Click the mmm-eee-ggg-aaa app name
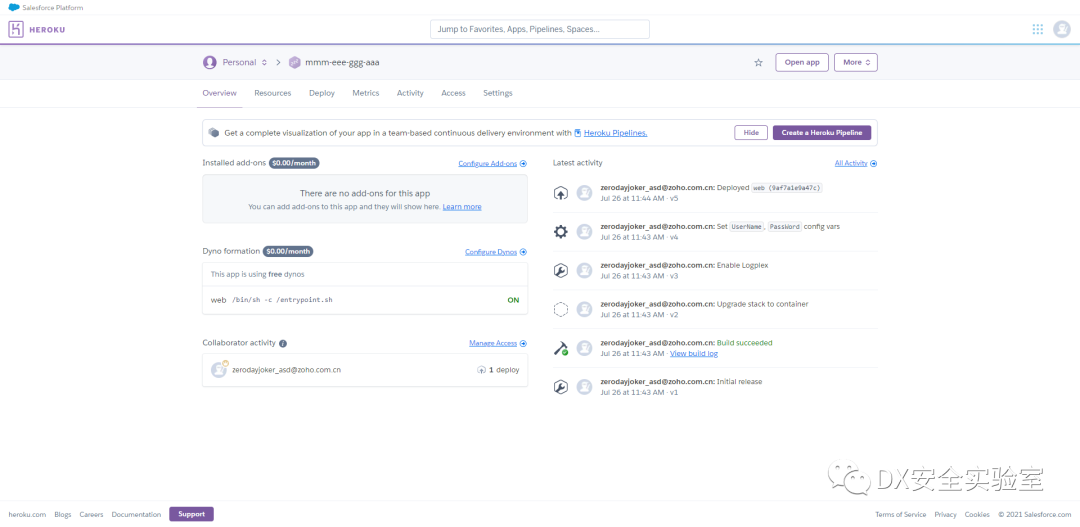Image resolution: width=1080 pixels, height=527 pixels. pos(342,62)
